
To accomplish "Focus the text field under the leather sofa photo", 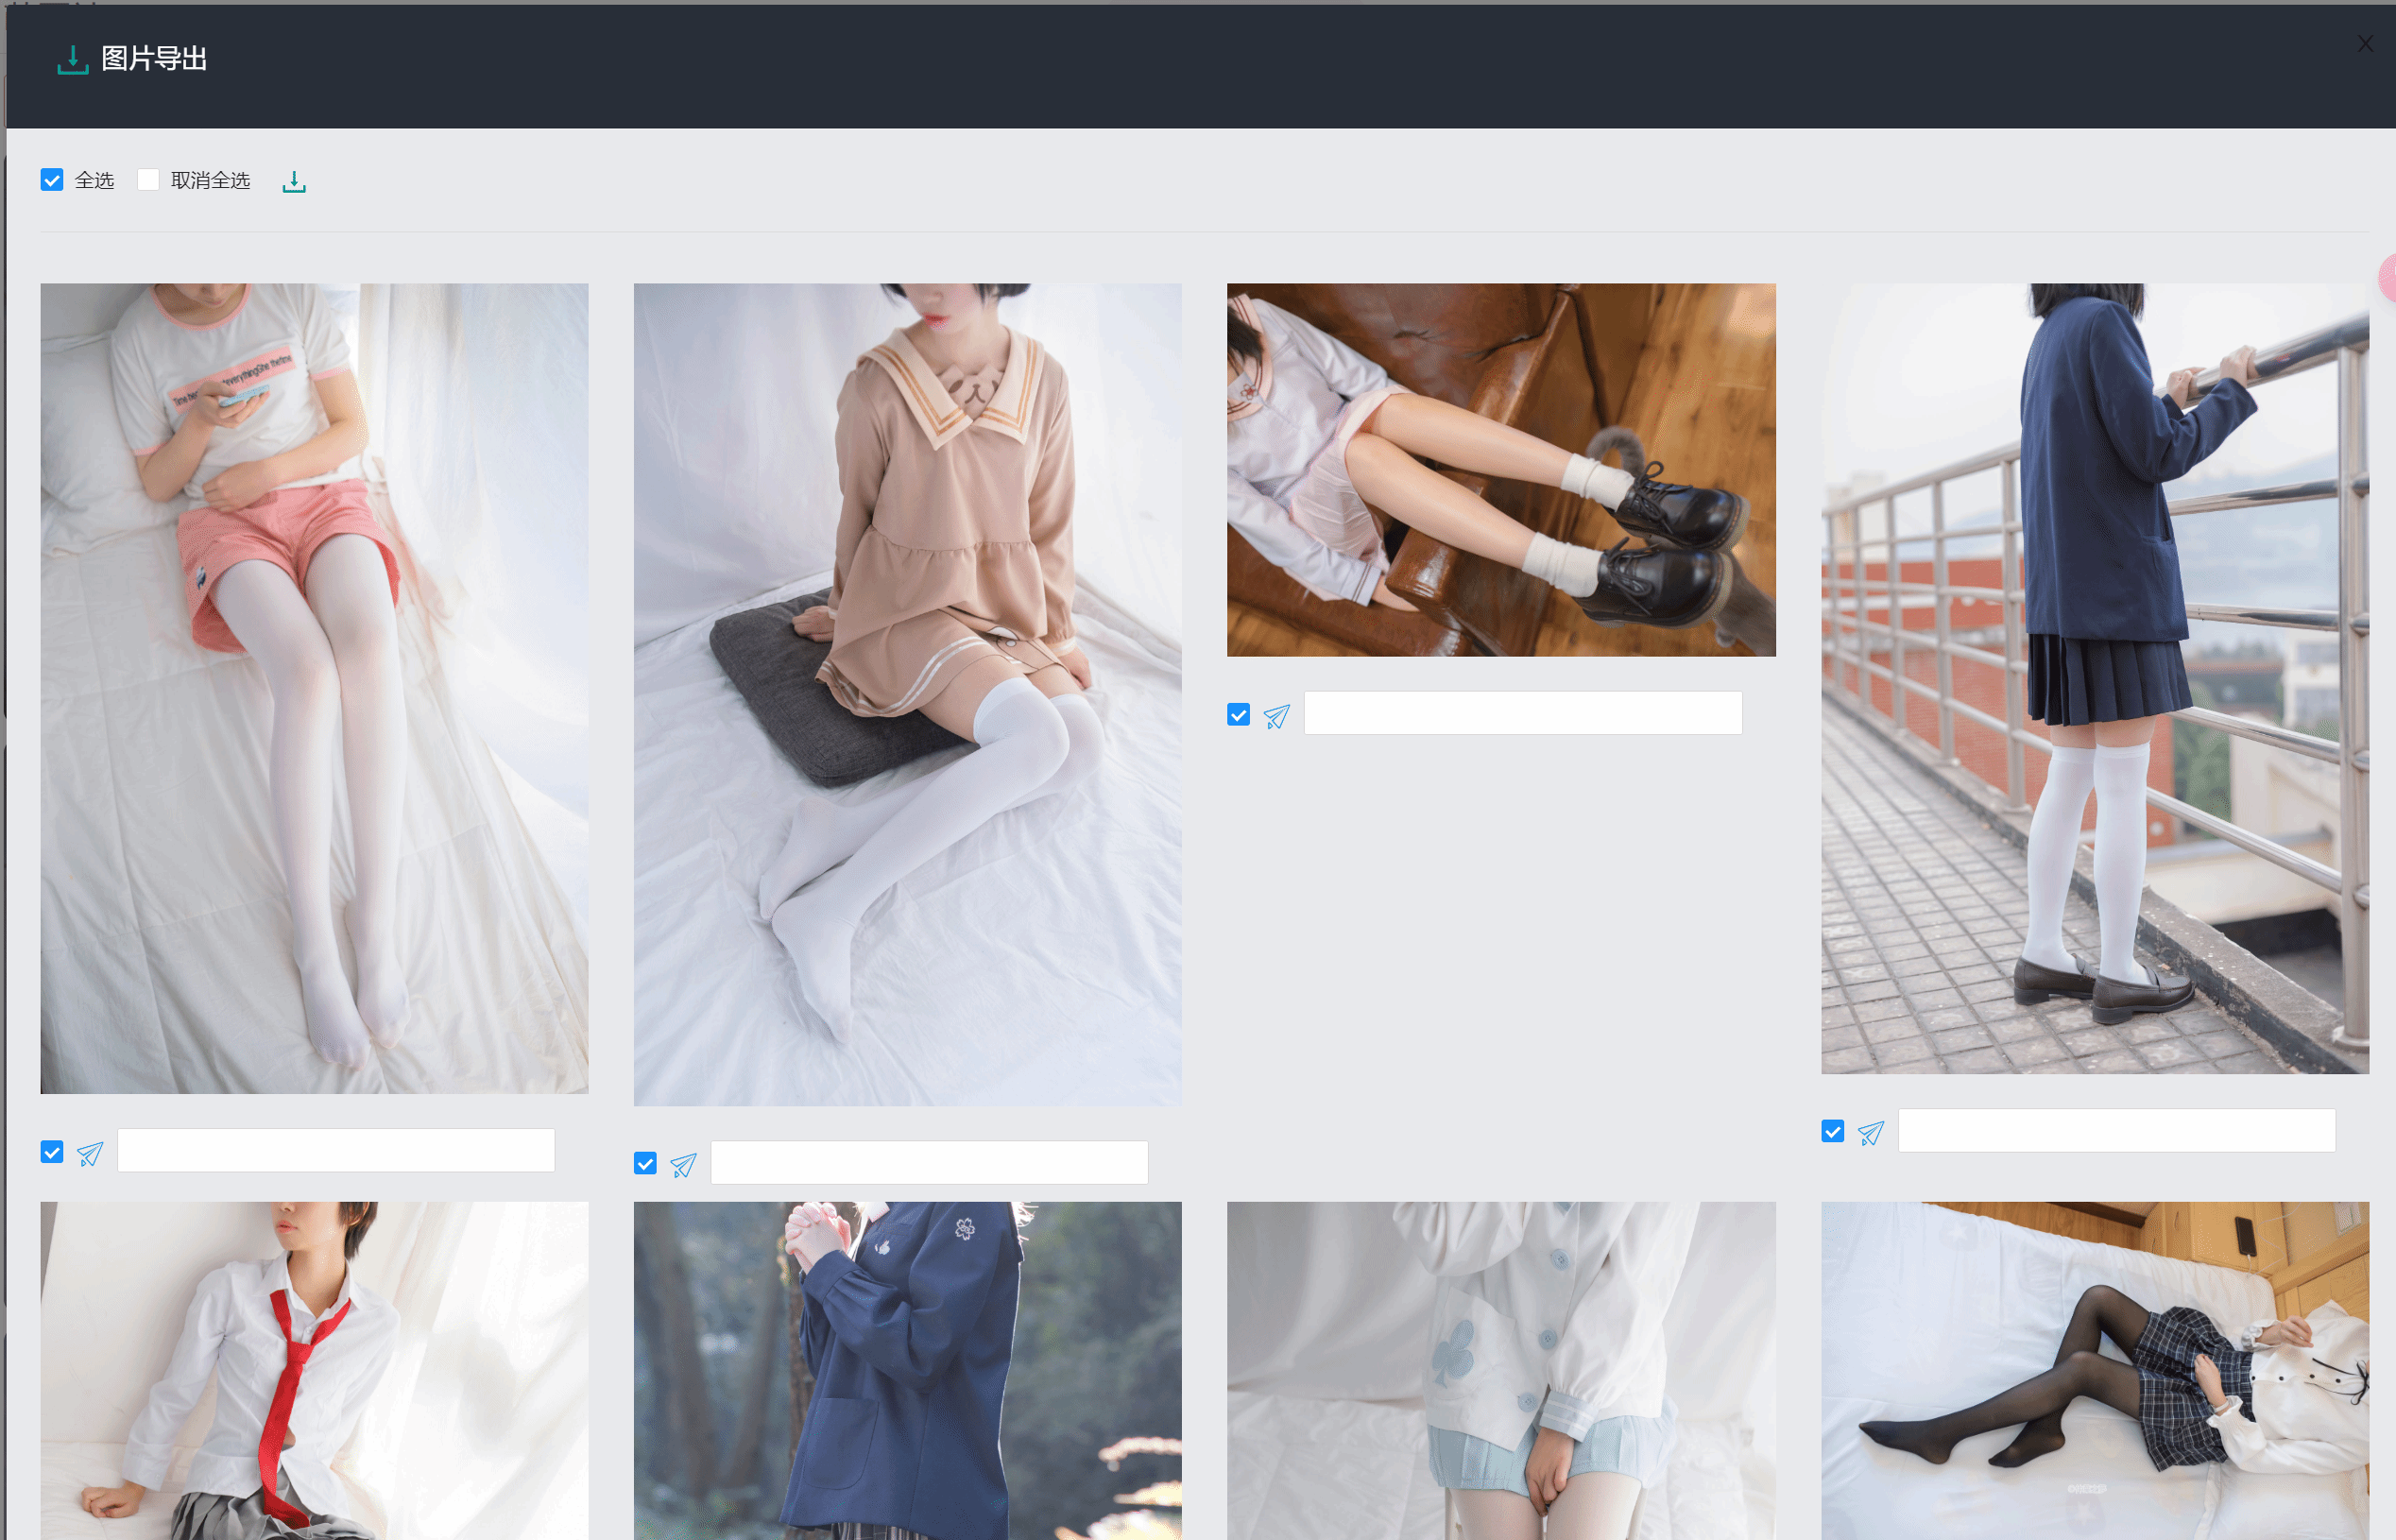I will pyautogui.click(x=1522, y=713).
